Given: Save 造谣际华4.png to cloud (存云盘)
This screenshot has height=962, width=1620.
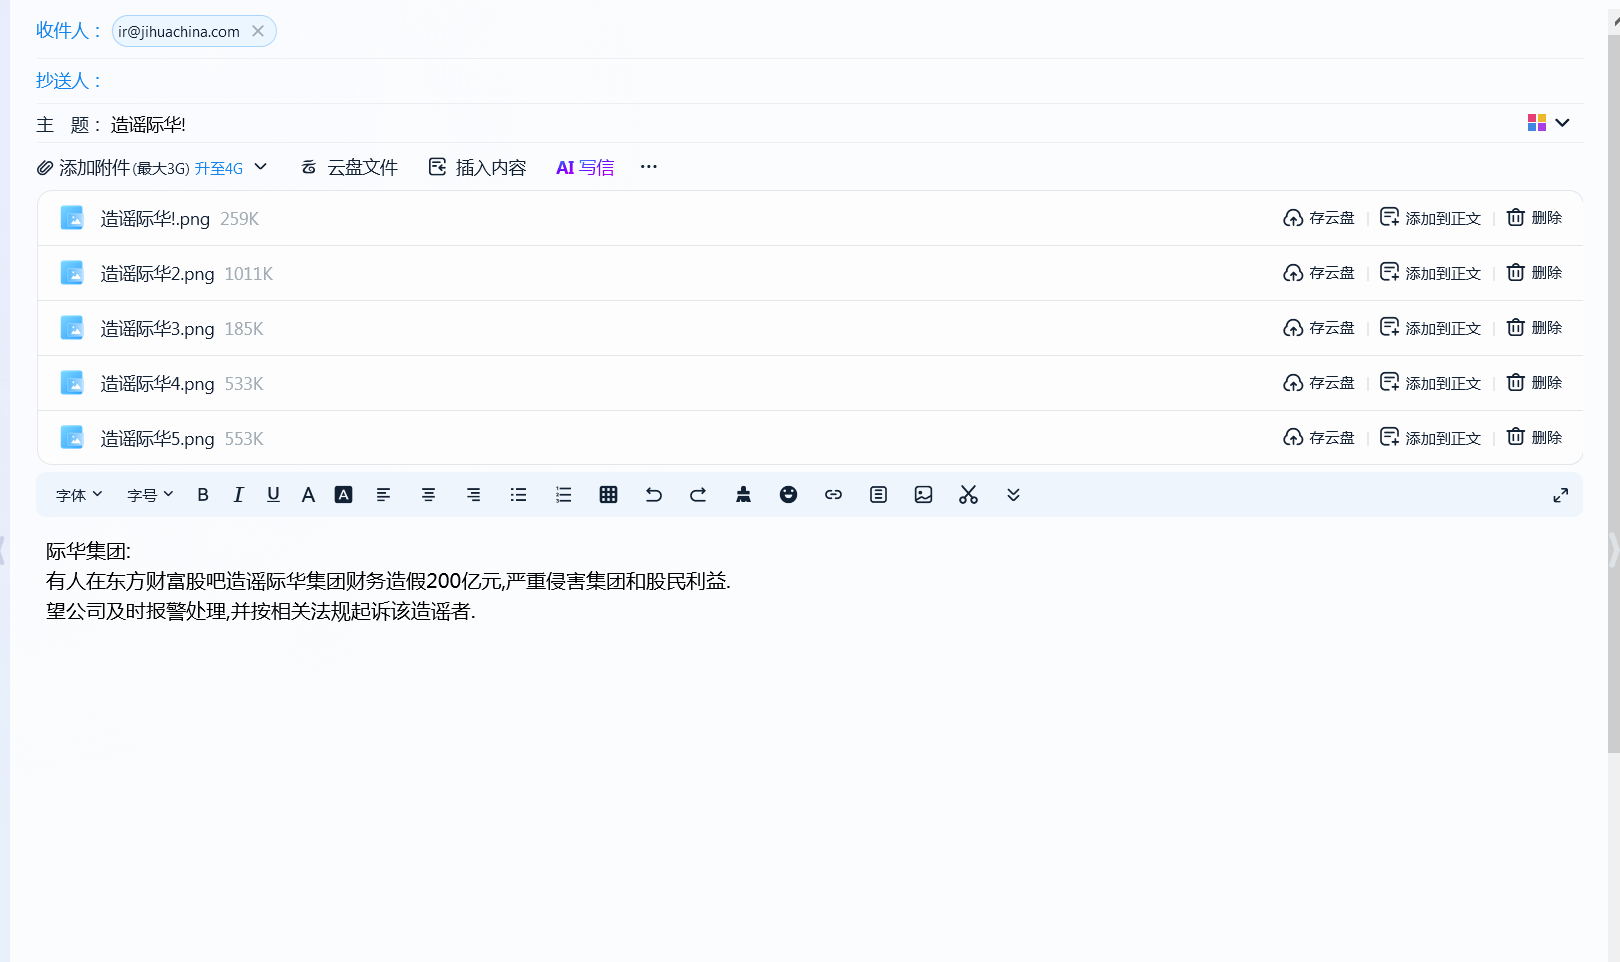Looking at the screenshot, I should pos(1319,383).
